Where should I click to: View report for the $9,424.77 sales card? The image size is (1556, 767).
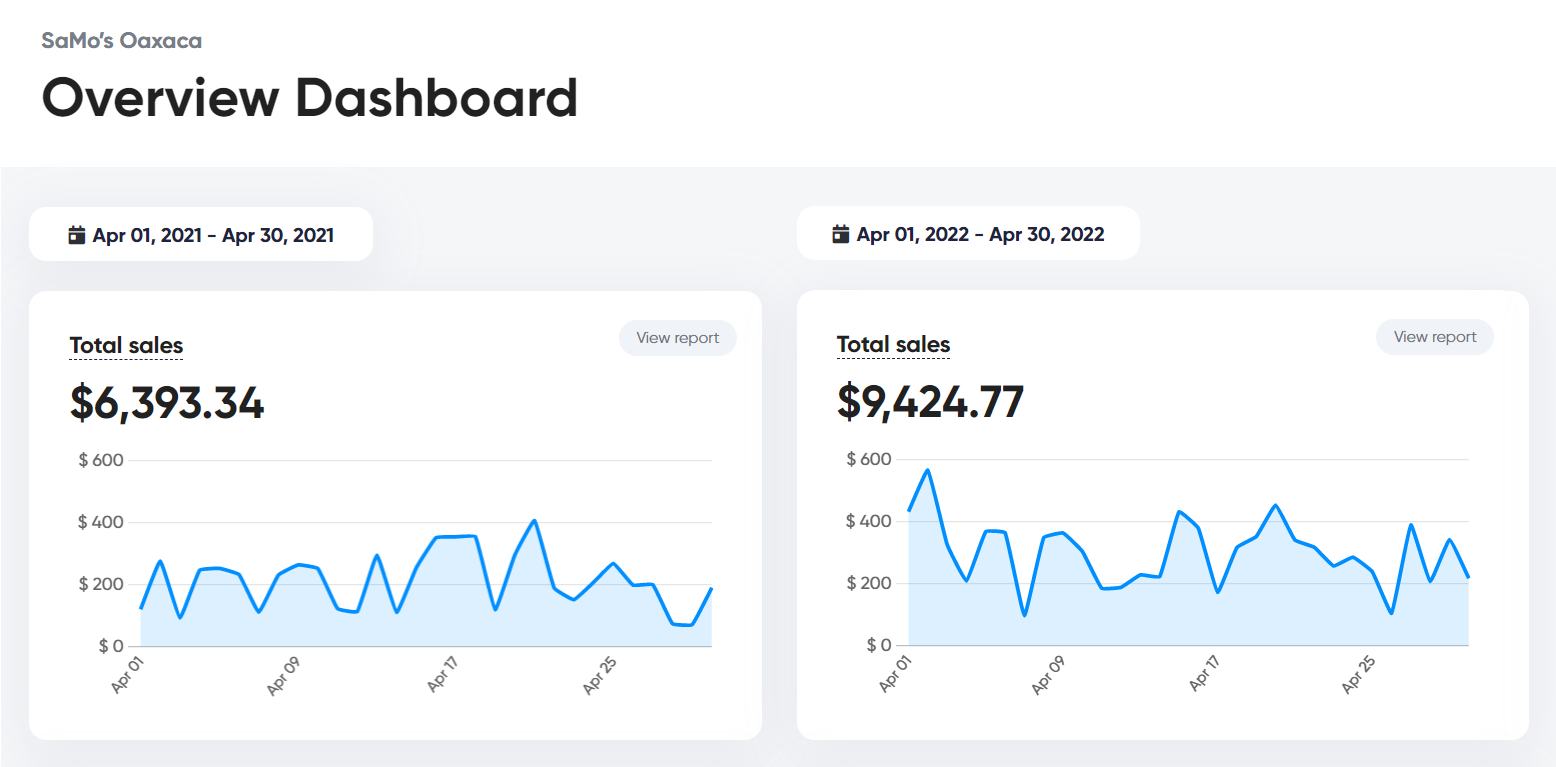1434,337
